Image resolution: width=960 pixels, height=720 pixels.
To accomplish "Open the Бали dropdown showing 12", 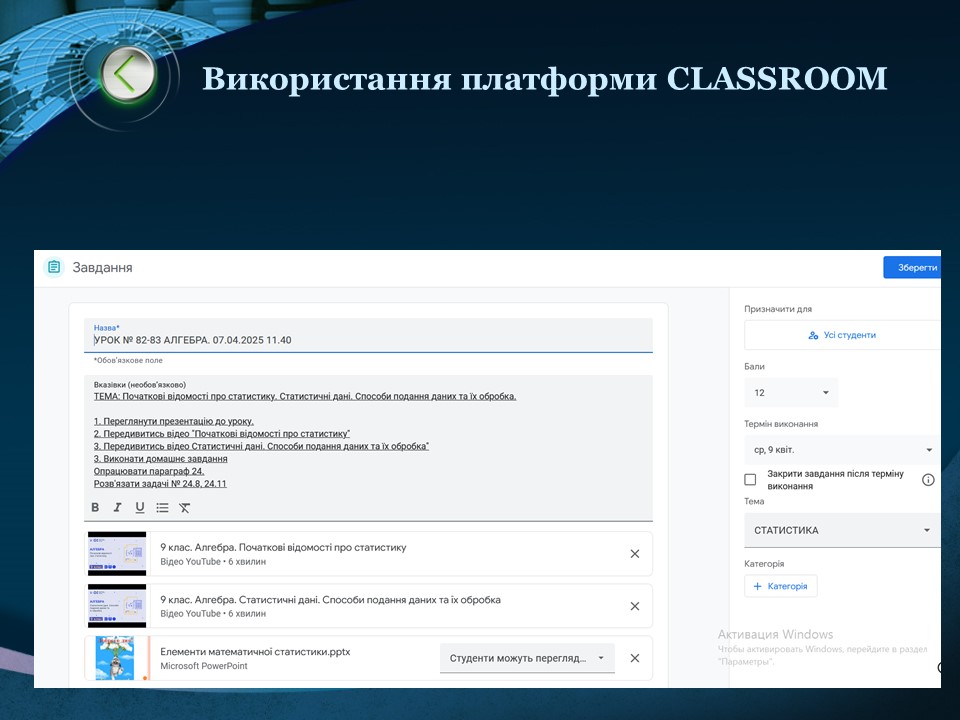I will 790,393.
